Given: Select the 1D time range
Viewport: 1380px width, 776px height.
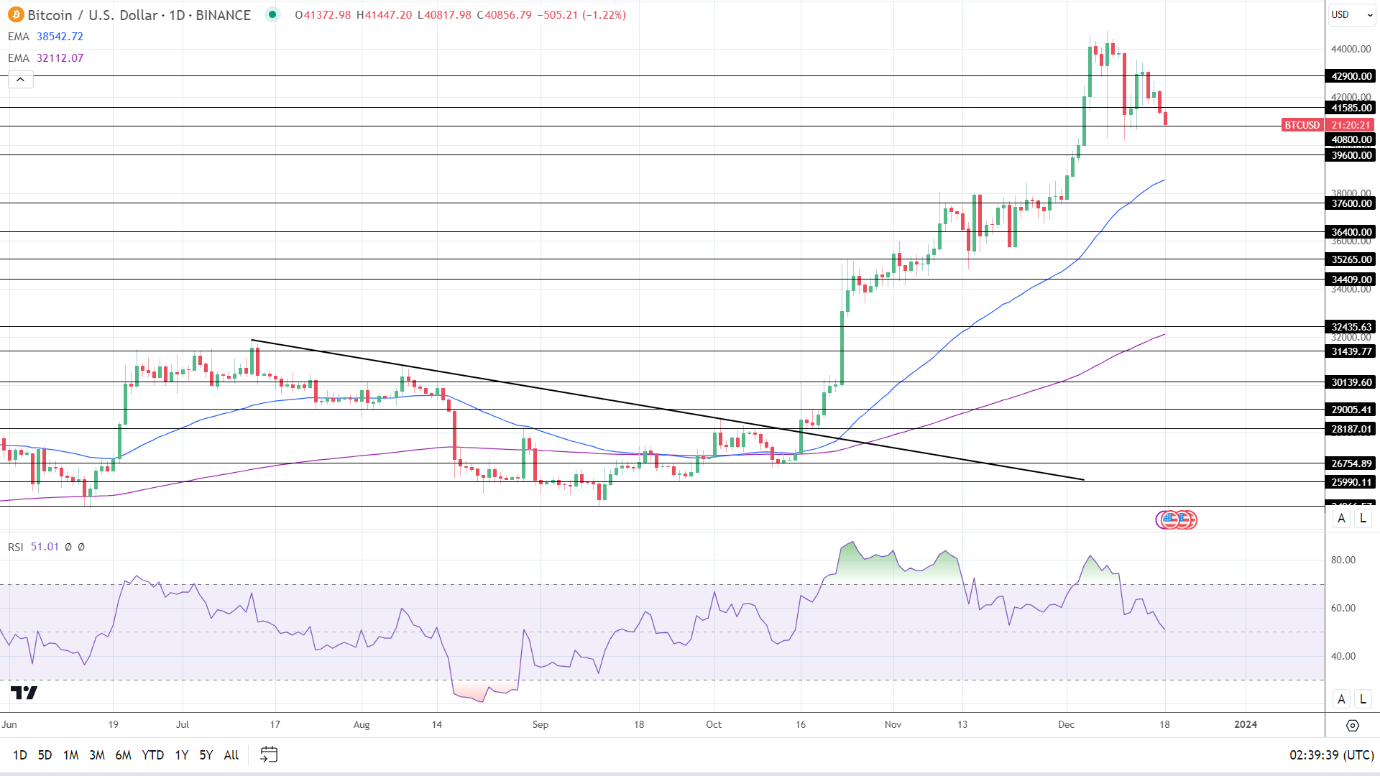Looking at the screenshot, I should [x=19, y=755].
